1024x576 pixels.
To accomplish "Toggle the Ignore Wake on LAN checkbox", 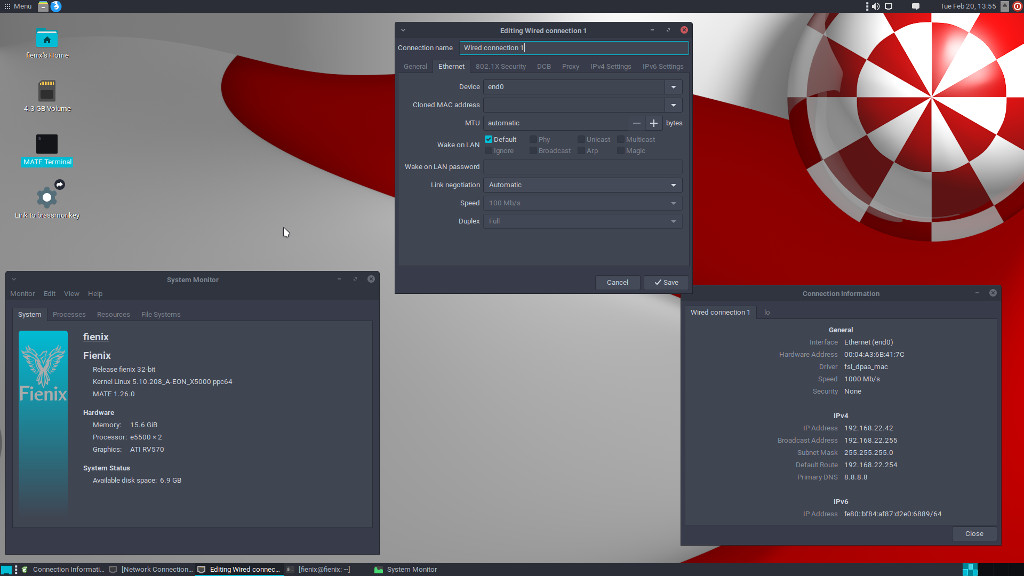I will (488, 150).
